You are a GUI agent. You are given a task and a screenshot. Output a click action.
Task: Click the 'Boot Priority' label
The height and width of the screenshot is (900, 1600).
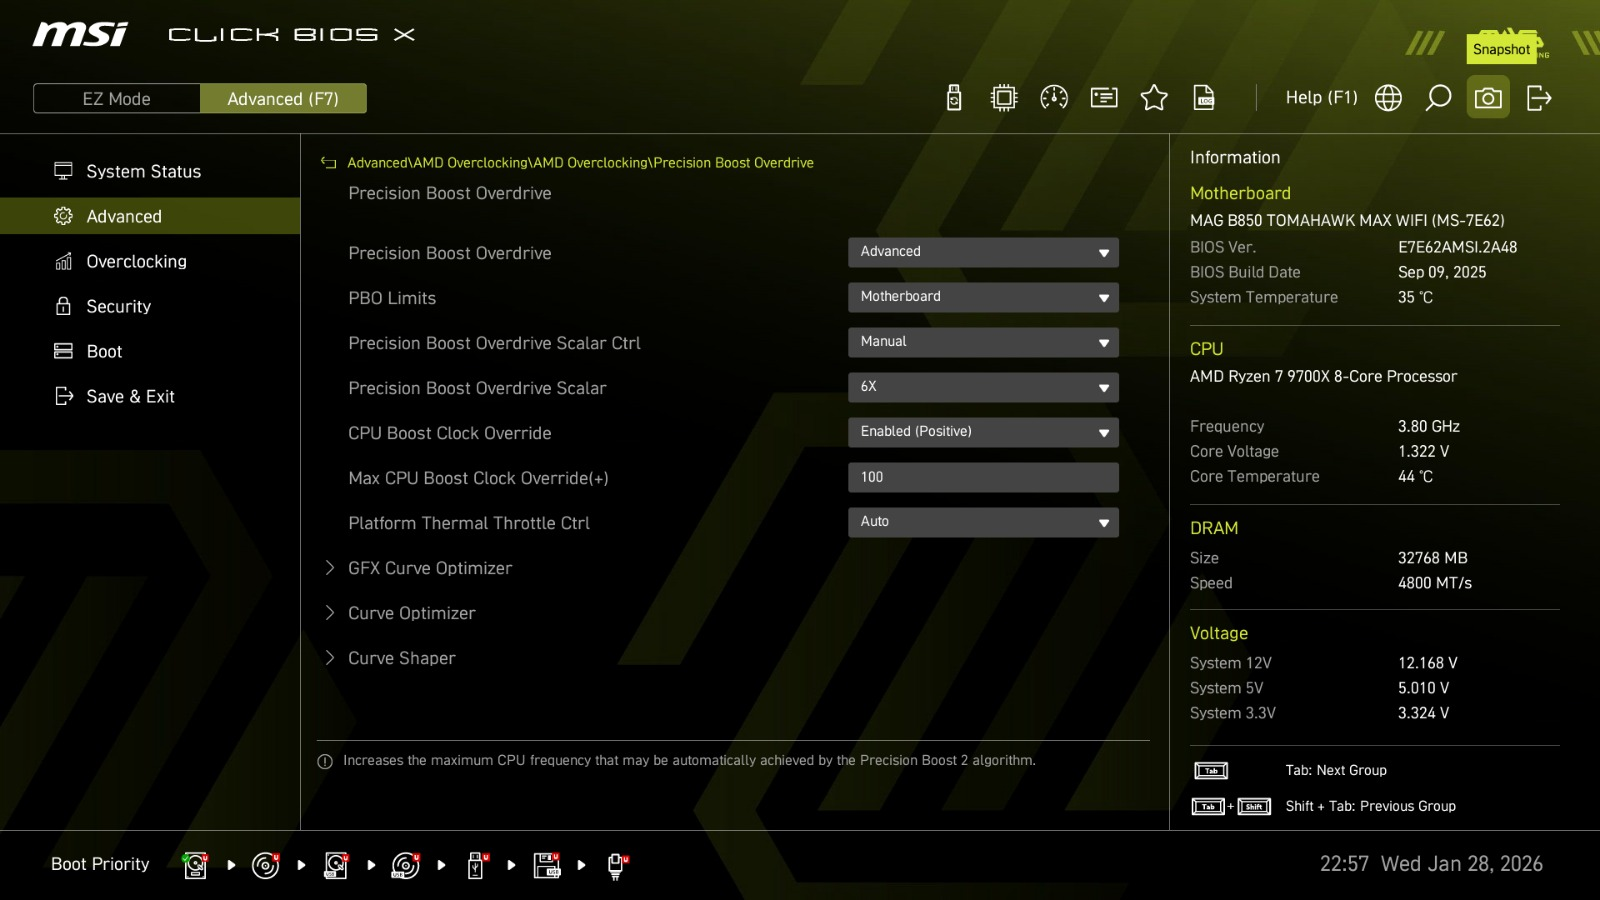[x=100, y=864]
